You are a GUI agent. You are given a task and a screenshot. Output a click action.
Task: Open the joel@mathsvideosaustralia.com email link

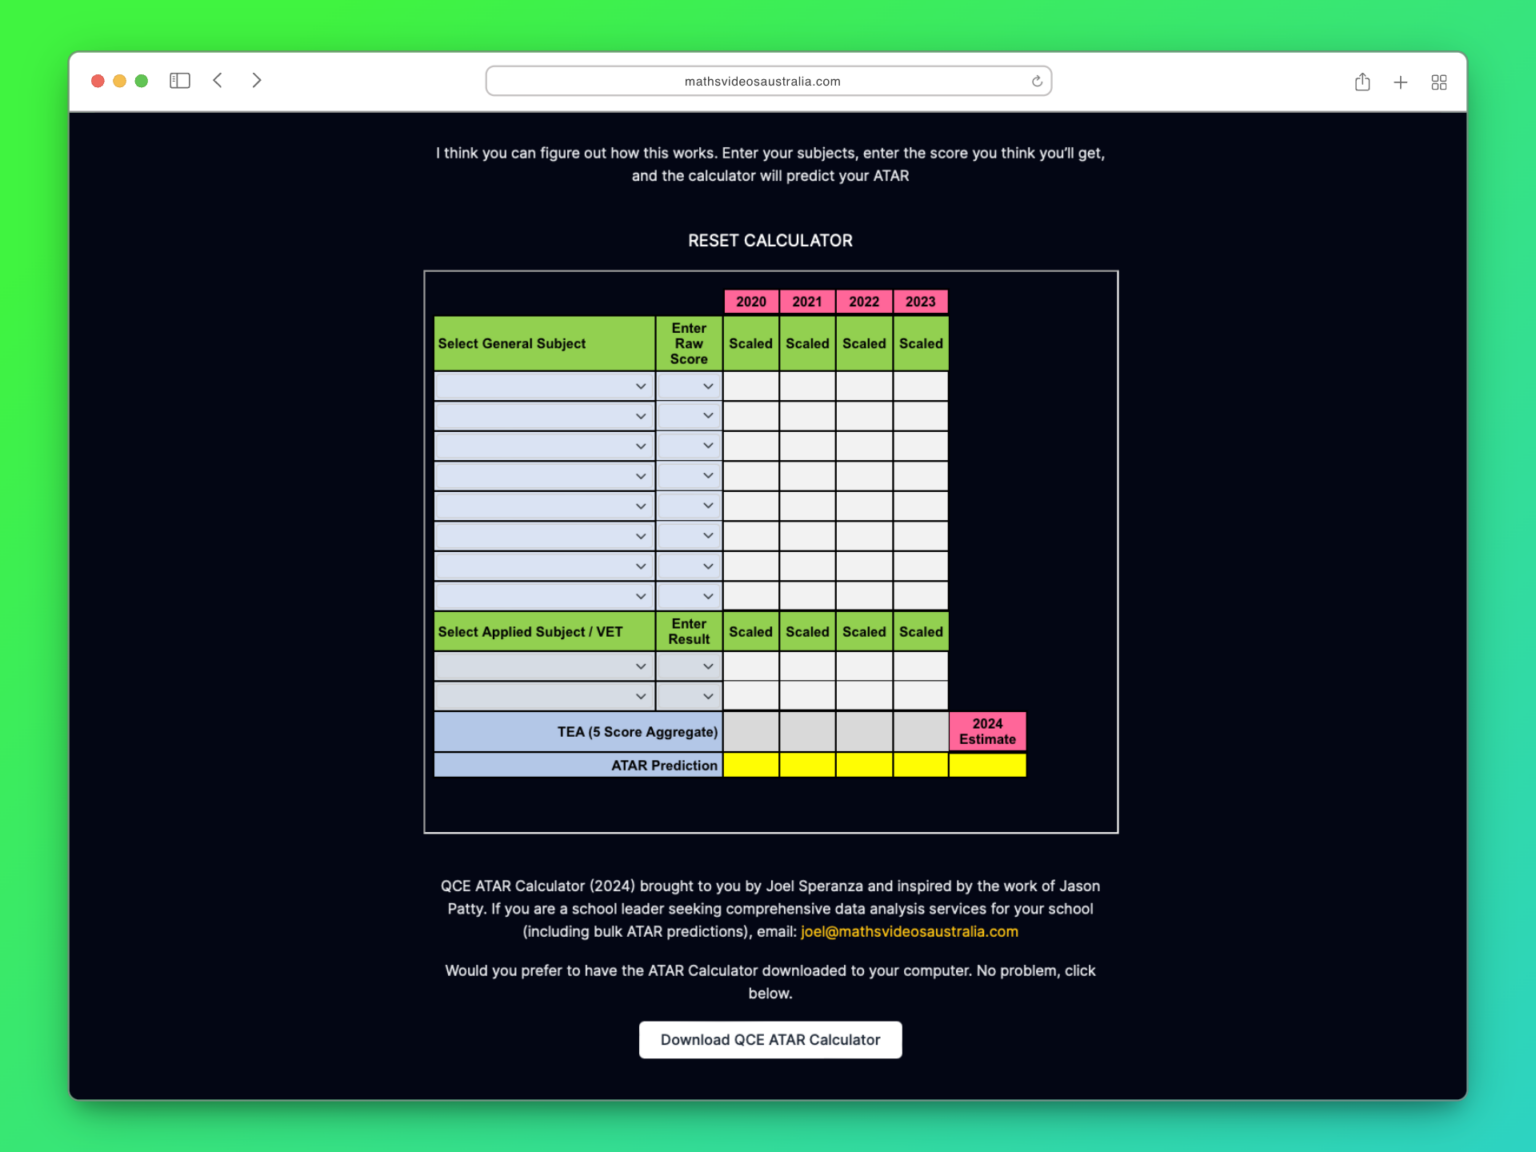(909, 931)
